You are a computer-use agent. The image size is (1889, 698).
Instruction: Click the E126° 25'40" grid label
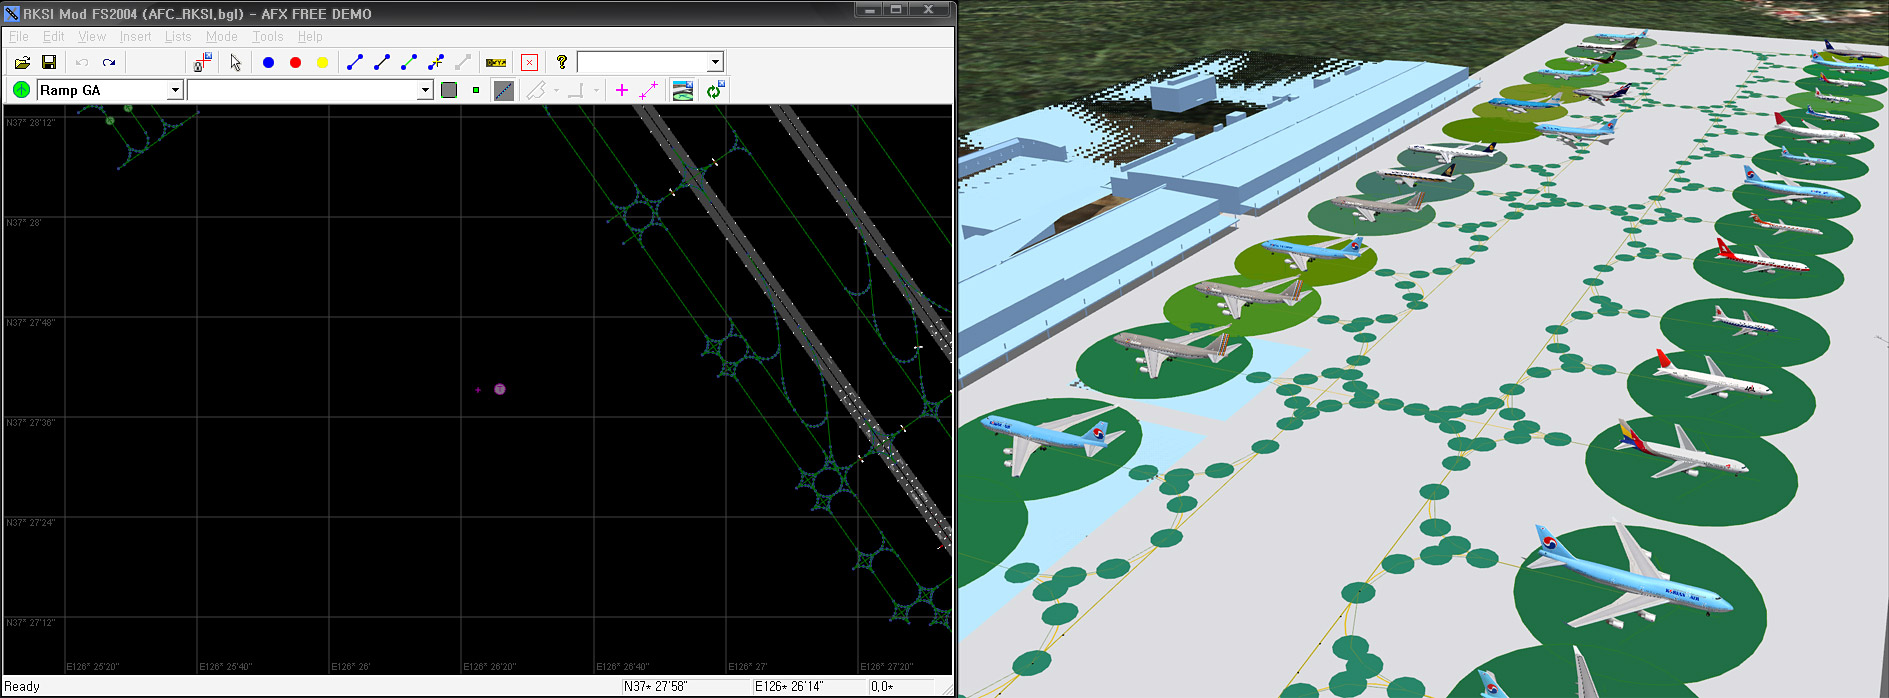pyautogui.click(x=225, y=666)
